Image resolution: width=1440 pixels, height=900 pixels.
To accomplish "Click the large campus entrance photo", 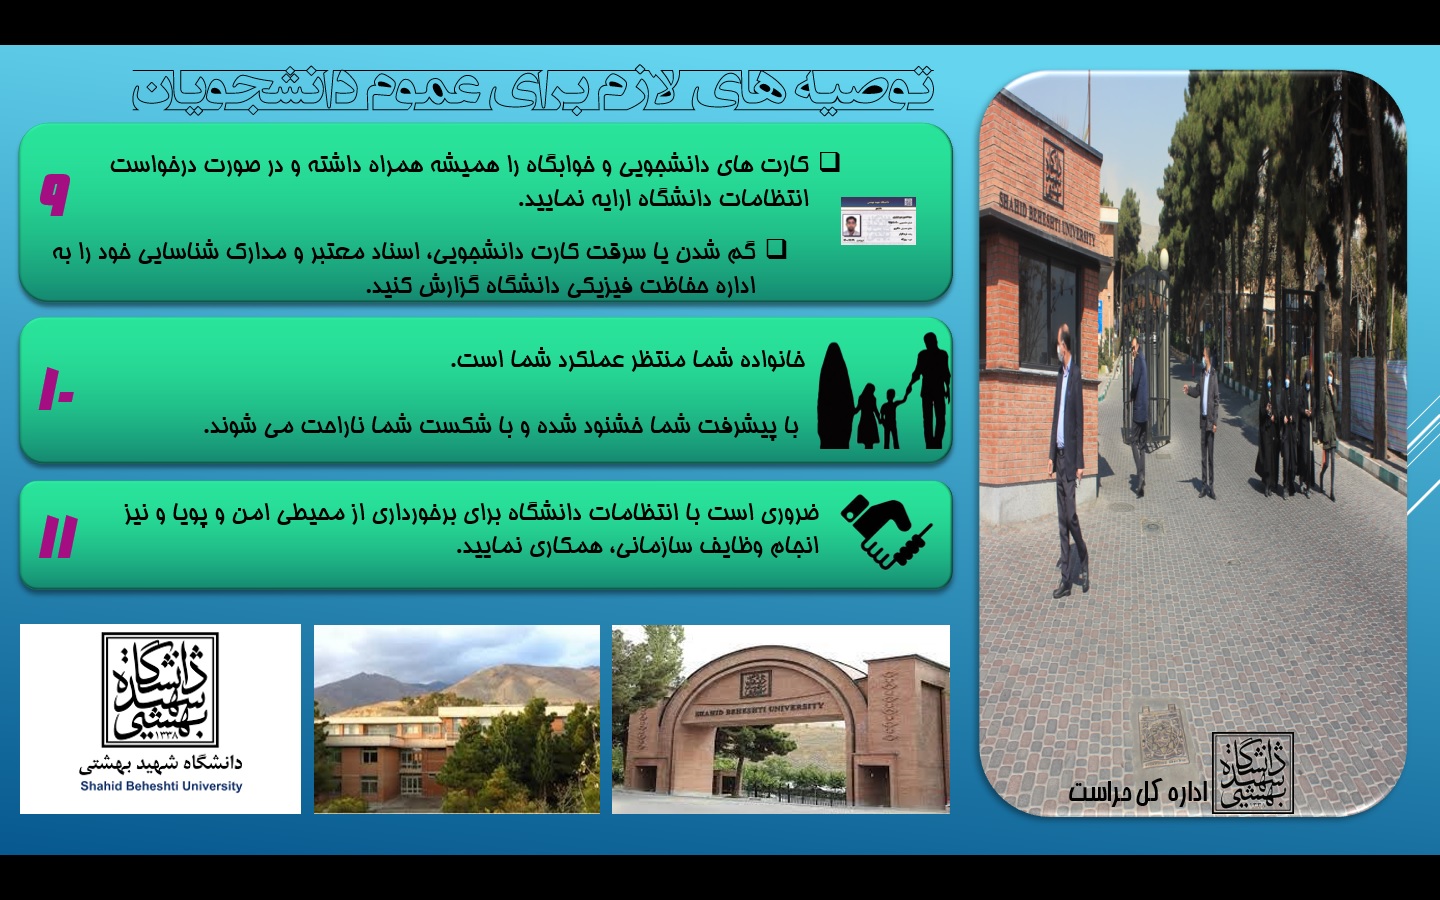I will tap(1193, 443).
